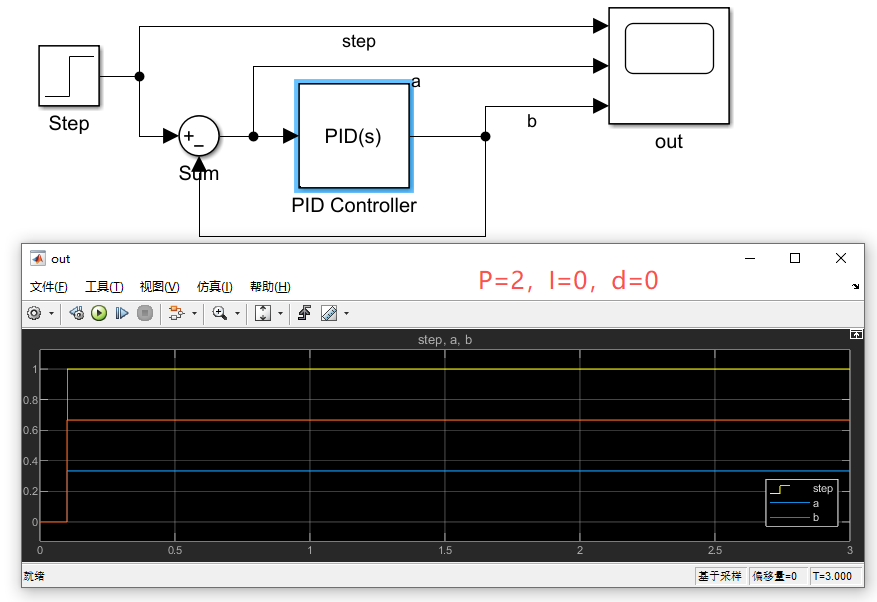This screenshot has width=877, height=602.
Task: Click the 就绪 status text
Action: click(34, 576)
